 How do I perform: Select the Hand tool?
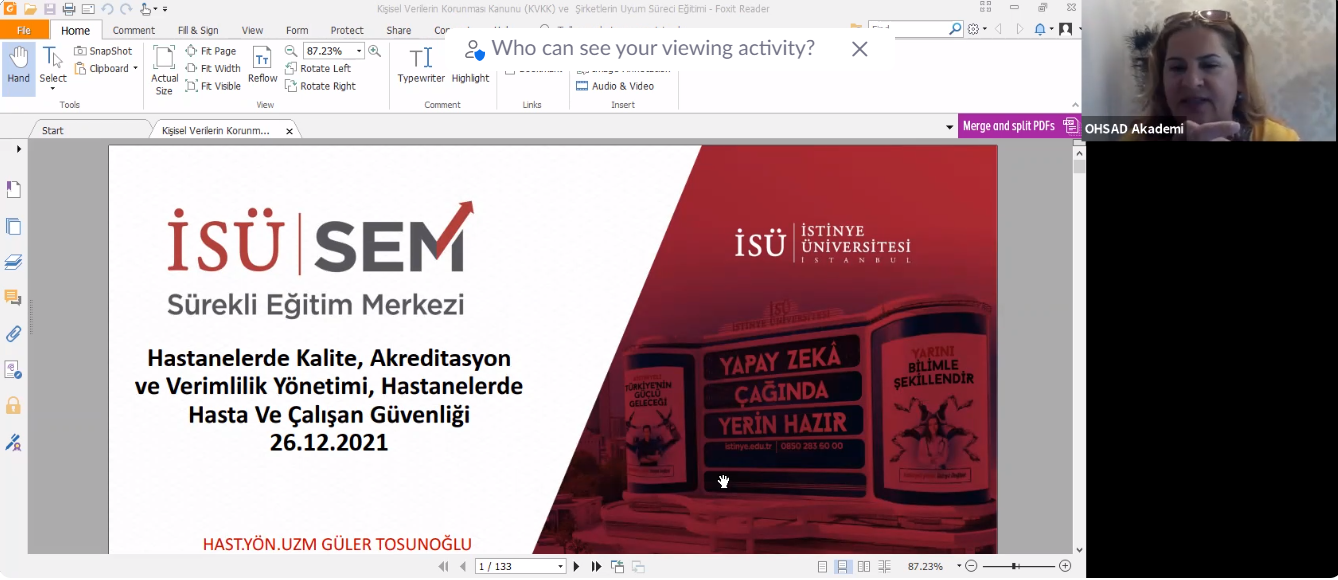coord(18,66)
